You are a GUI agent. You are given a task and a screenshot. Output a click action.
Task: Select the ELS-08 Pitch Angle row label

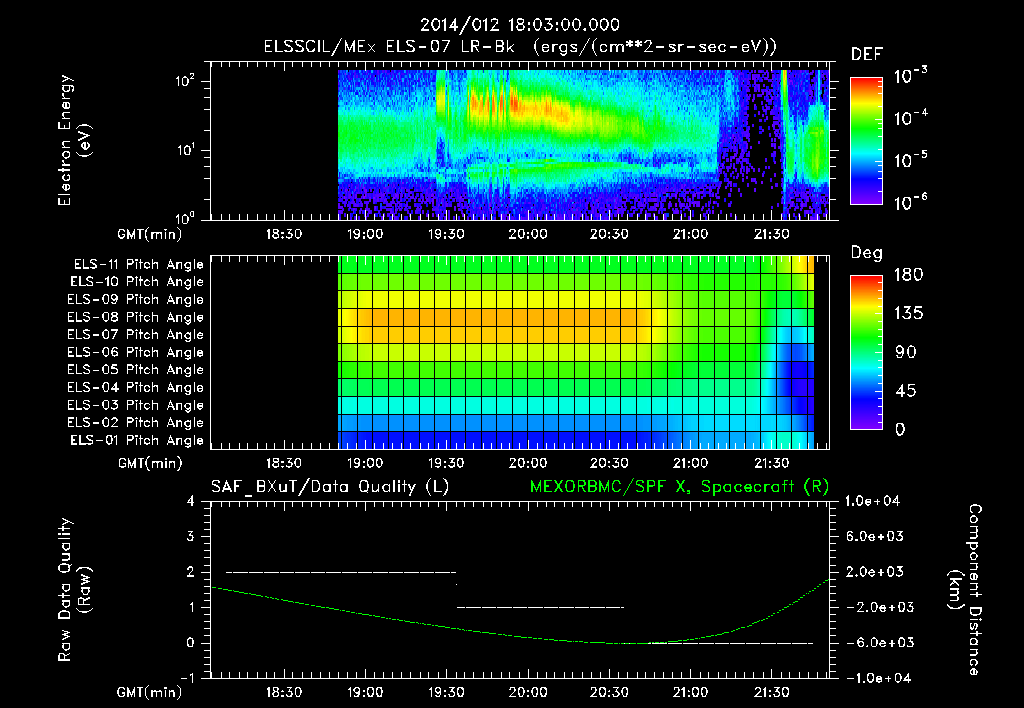135,317
